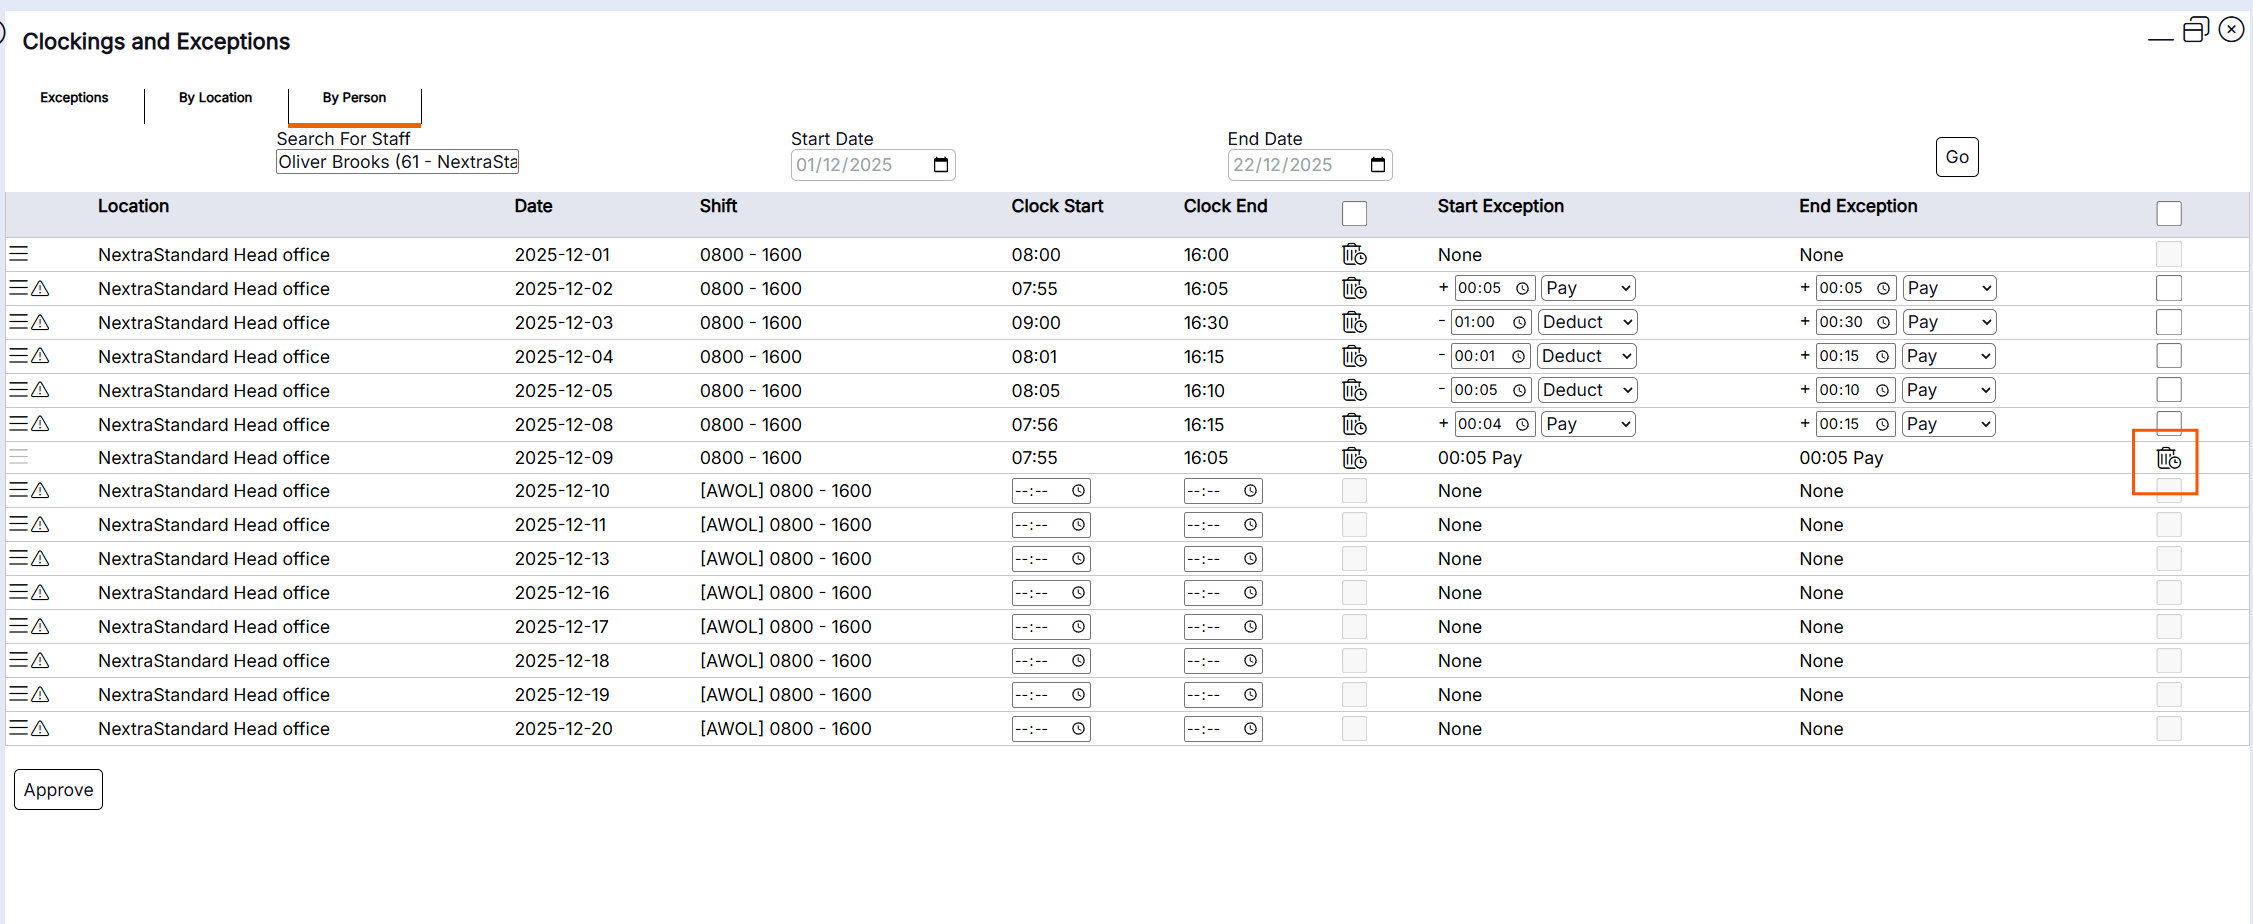
Task: Open the row menu for 2025-12-16
Action: 19,593
